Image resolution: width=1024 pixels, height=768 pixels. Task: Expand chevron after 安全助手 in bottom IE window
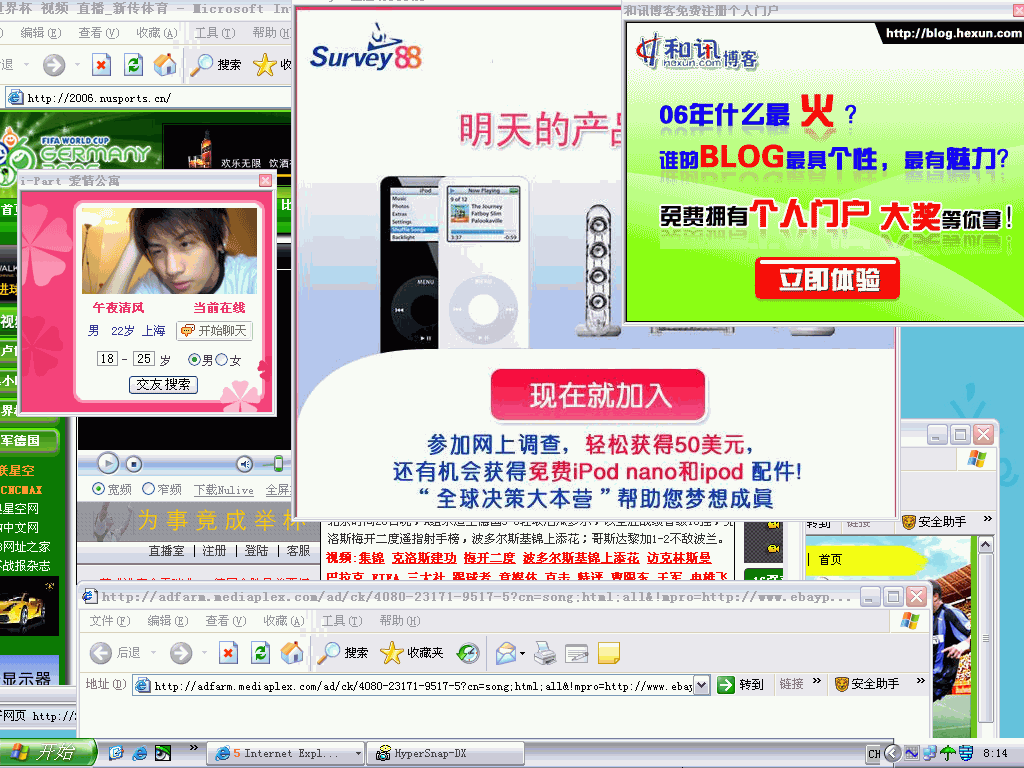[x=920, y=681]
